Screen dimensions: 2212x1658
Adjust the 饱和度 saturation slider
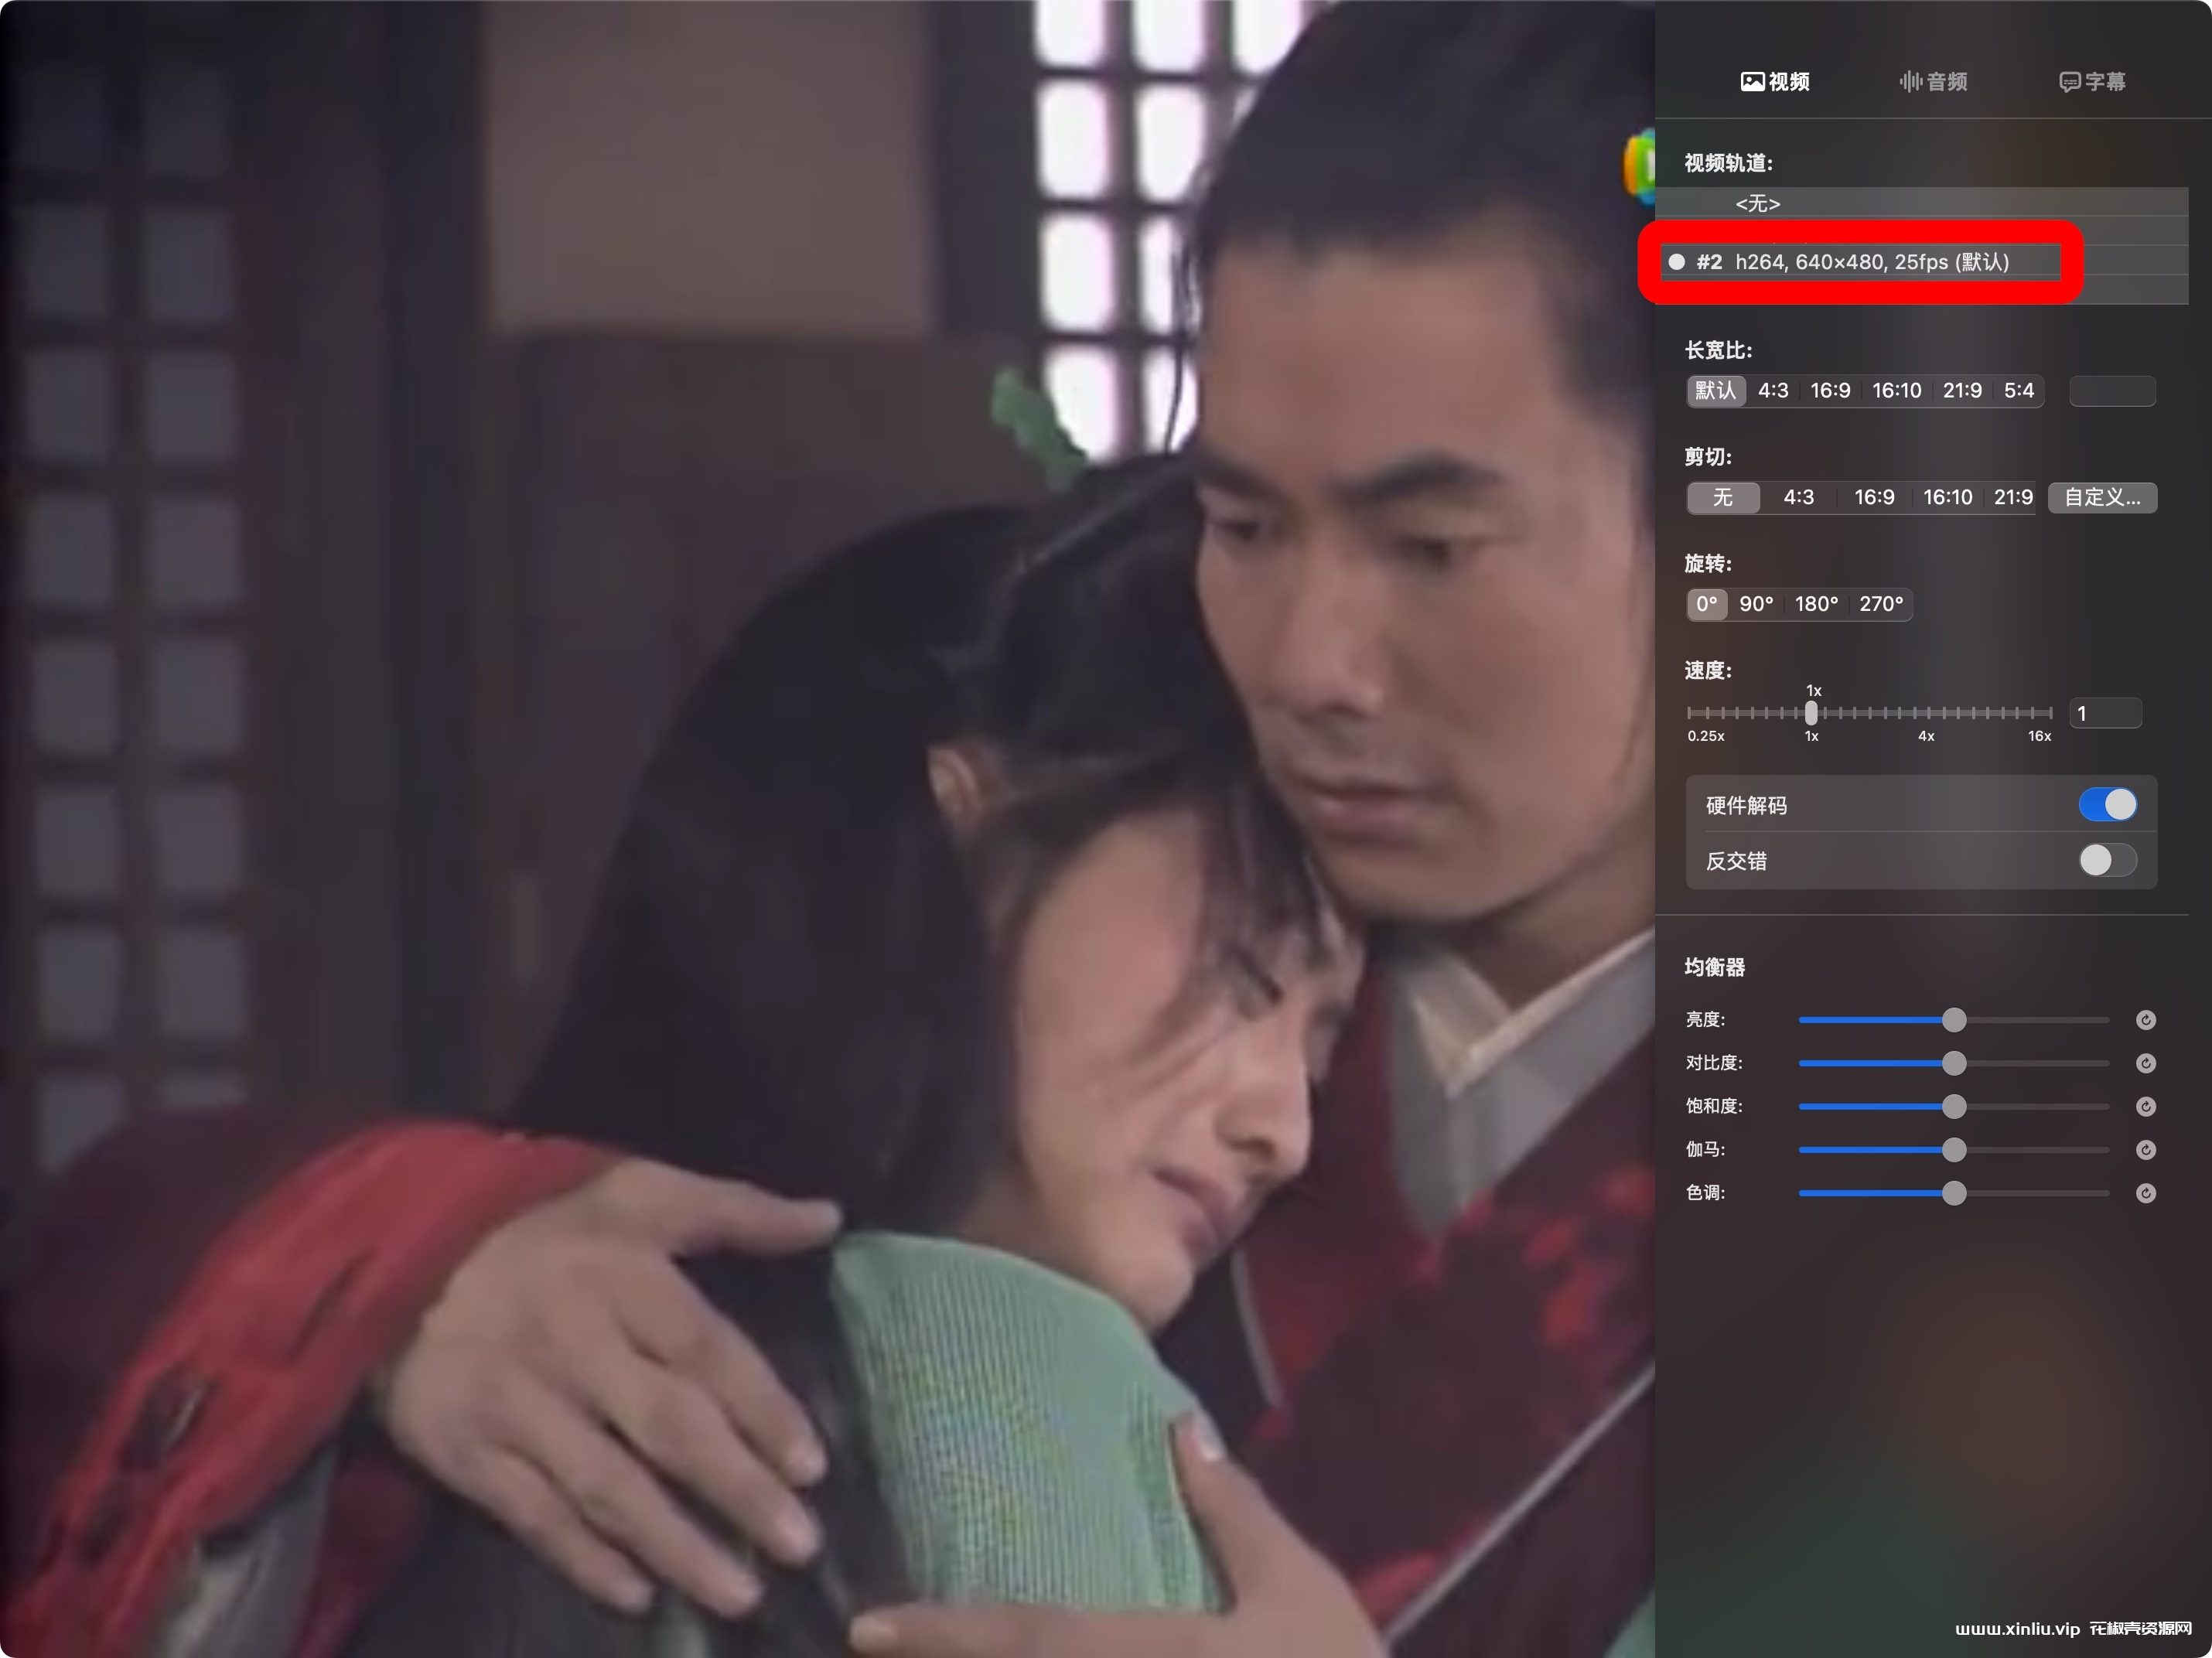click(1954, 1107)
